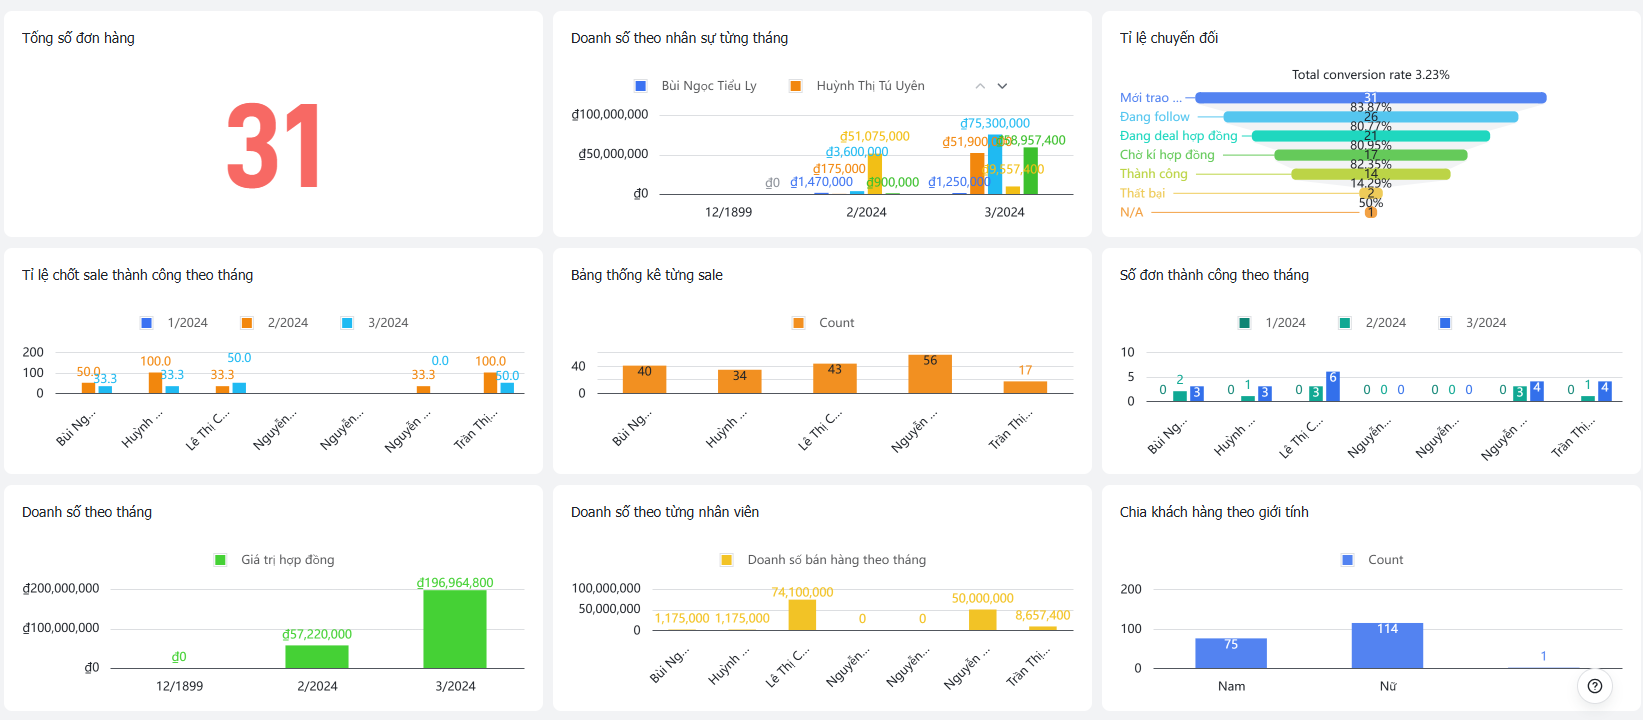Toggle Bùi Ngọc Tiểu Ly legend series
This screenshot has height=720, width=1643.
696,86
